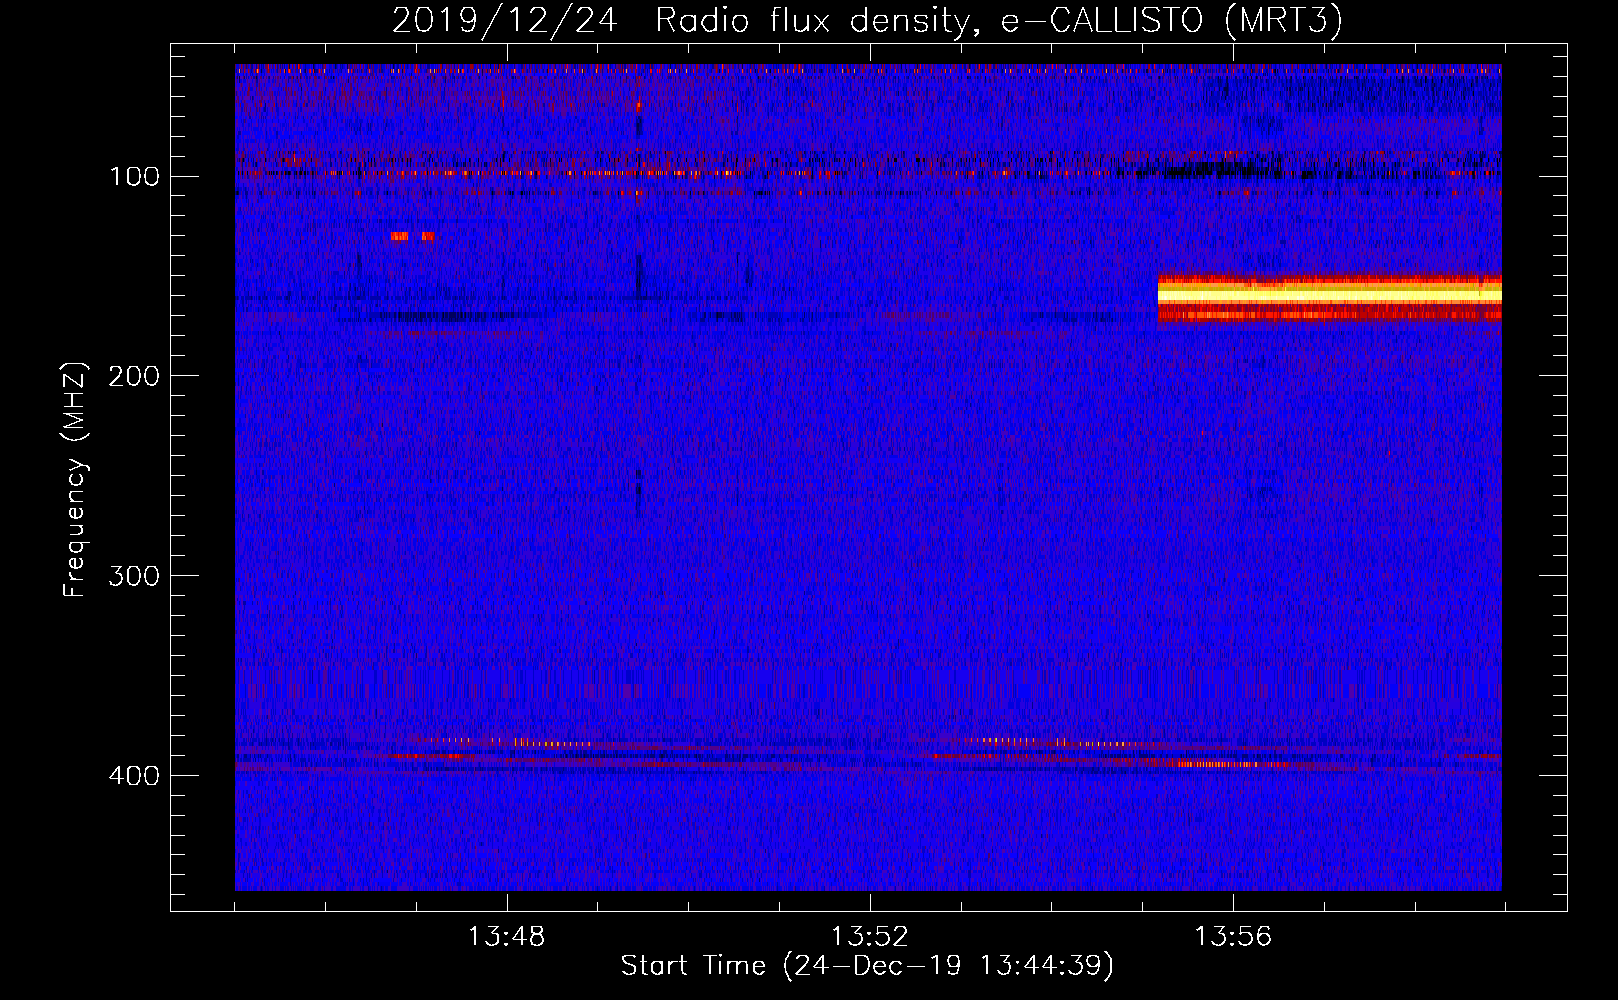Viewport: 1618px width, 1000px height.
Task: Click the "Start Time (24-Dec-19 13:44:39)" label
Action: point(867,966)
